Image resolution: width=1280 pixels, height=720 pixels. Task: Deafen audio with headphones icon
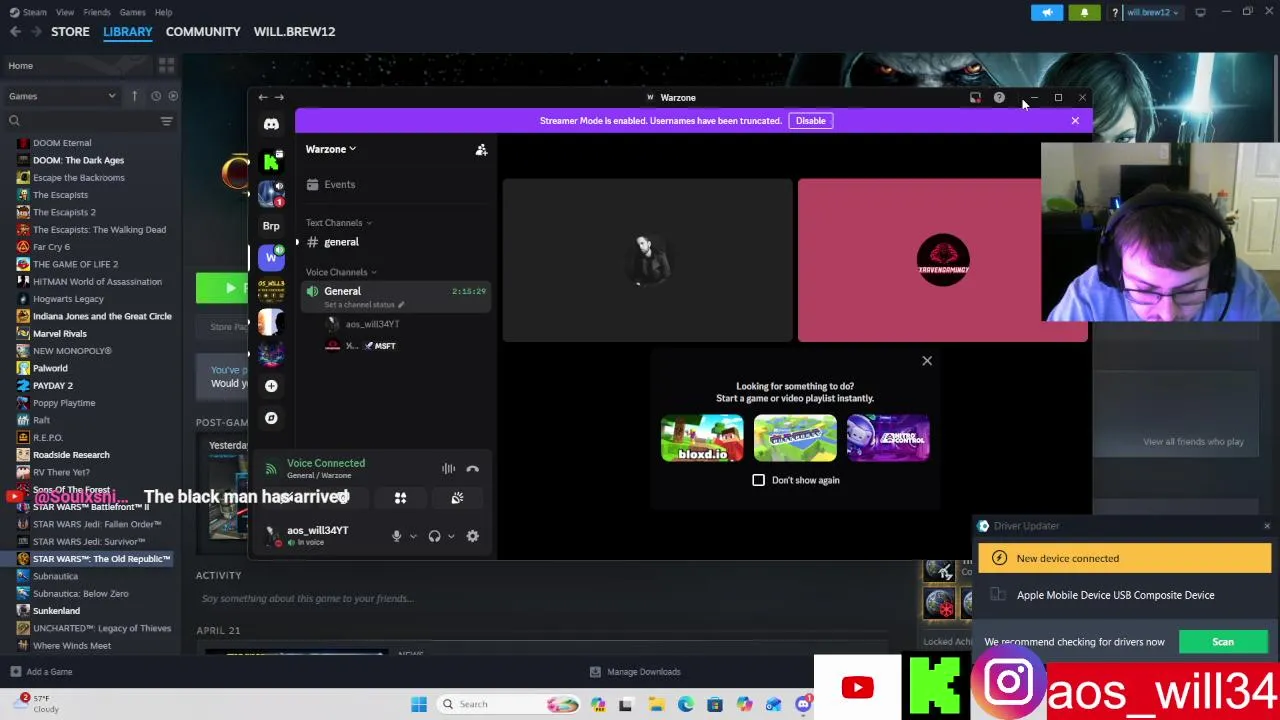434,536
